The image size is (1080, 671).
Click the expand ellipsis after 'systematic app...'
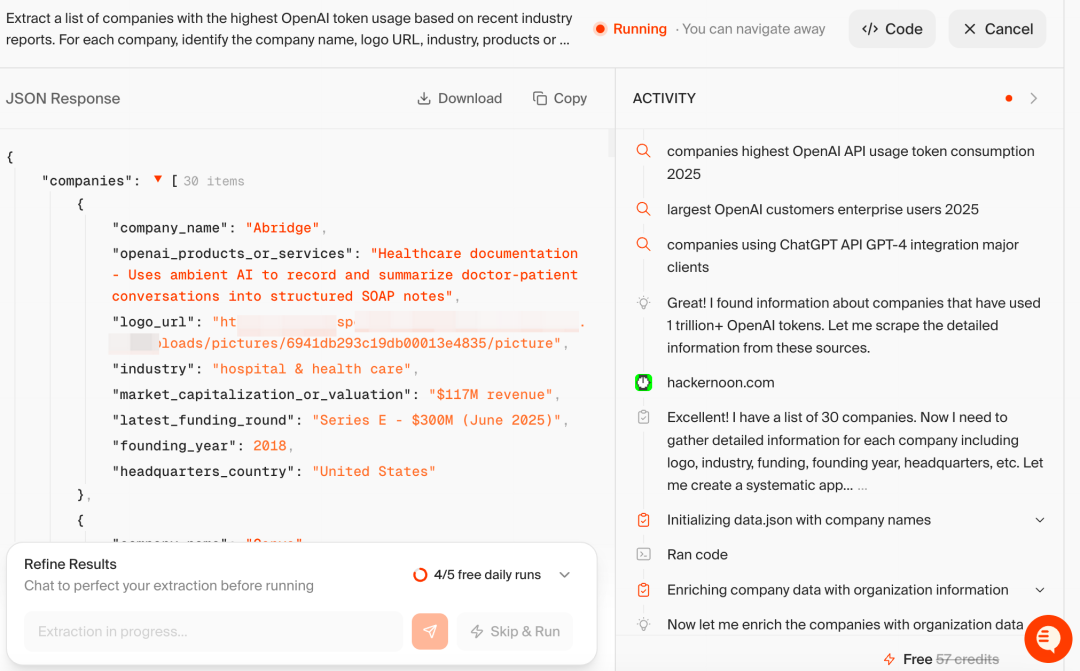862,486
